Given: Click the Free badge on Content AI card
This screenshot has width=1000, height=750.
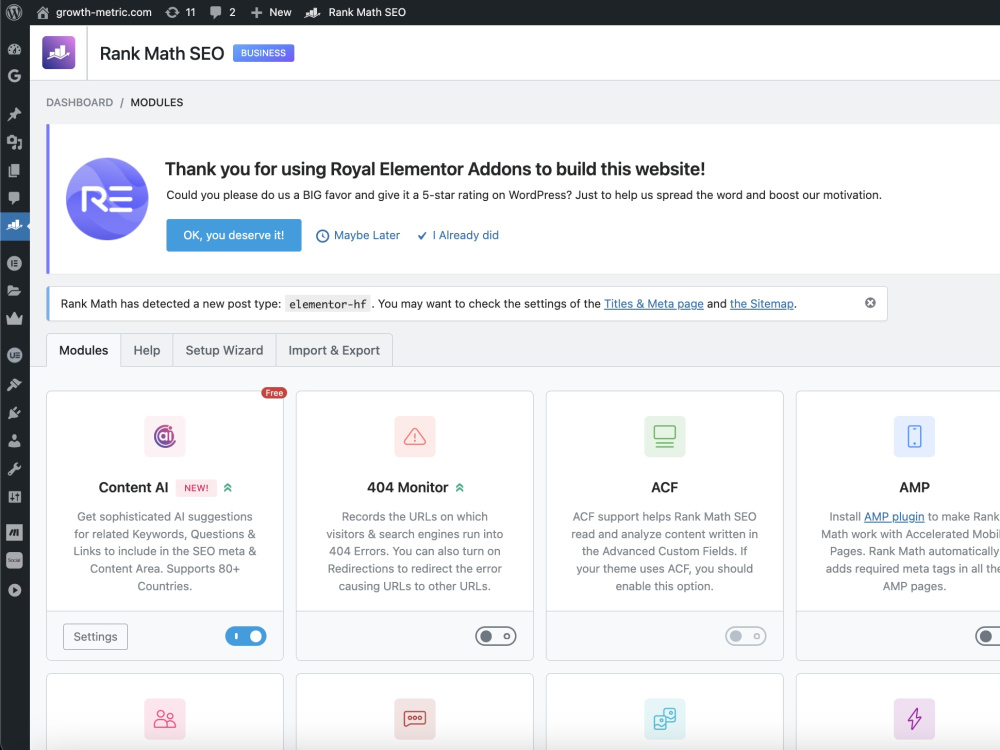Looking at the screenshot, I should pos(274,393).
